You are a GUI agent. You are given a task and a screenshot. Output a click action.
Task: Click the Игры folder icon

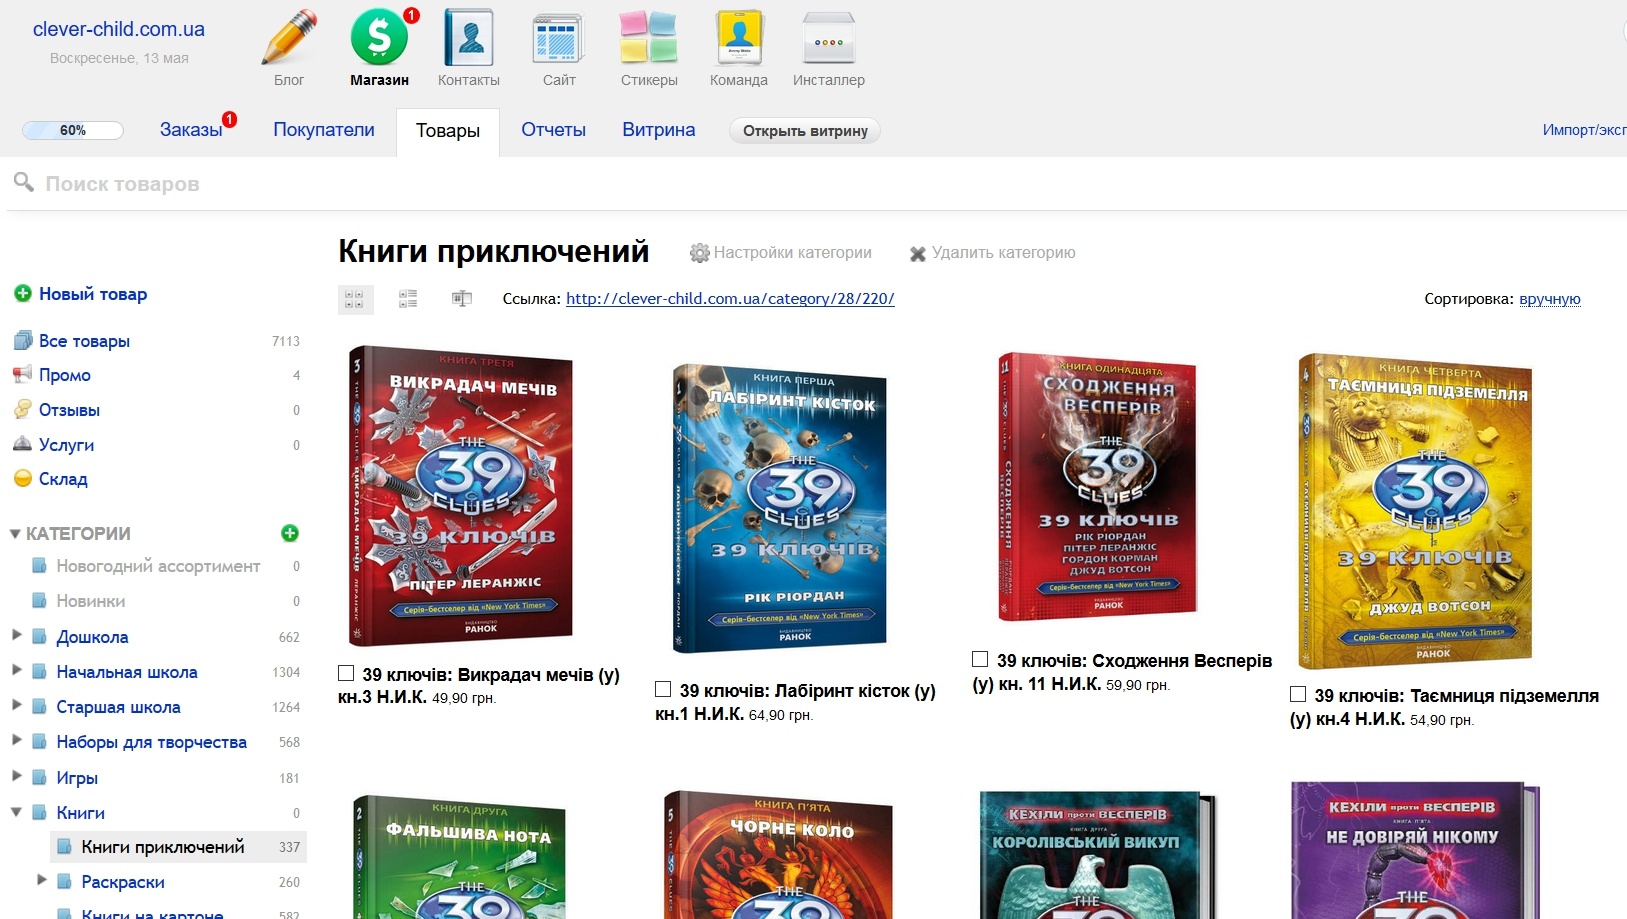(40, 777)
